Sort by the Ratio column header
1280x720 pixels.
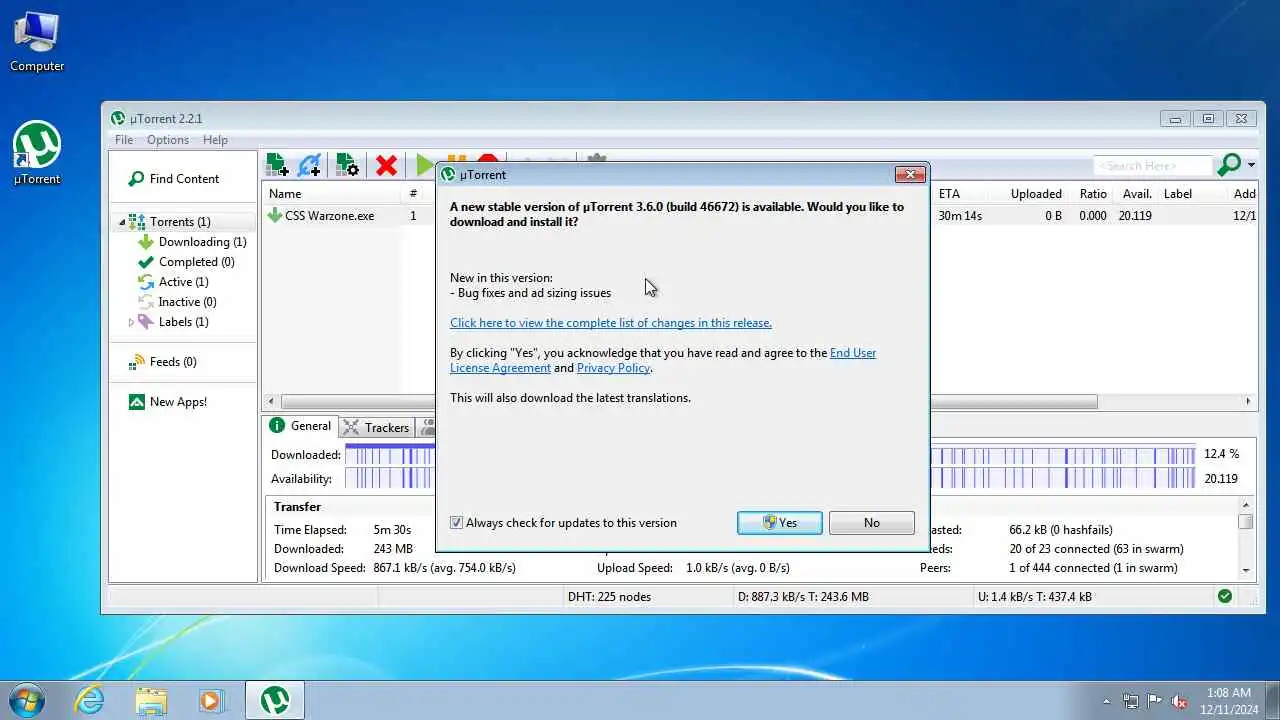tap(1093, 194)
